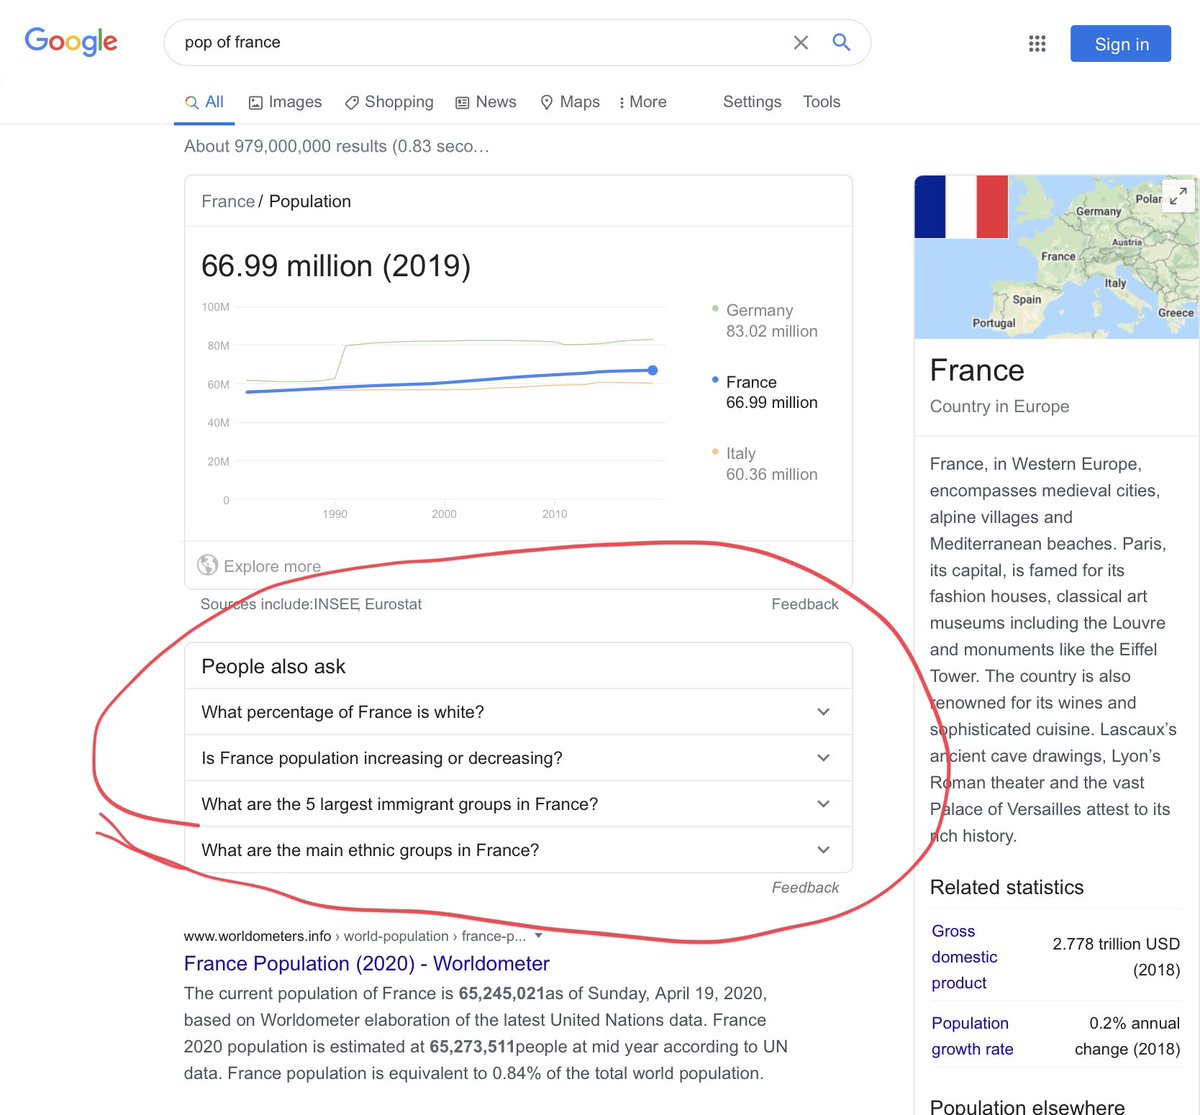Click Explore more link
This screenshot has height=1115, width=1200.
point(272,566)
